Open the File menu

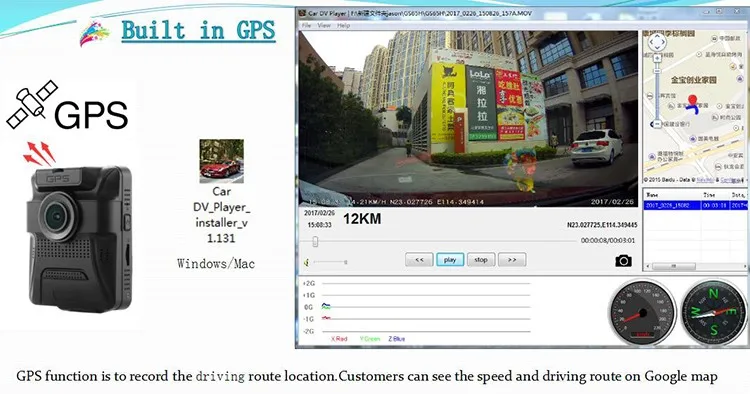(307, 25)
